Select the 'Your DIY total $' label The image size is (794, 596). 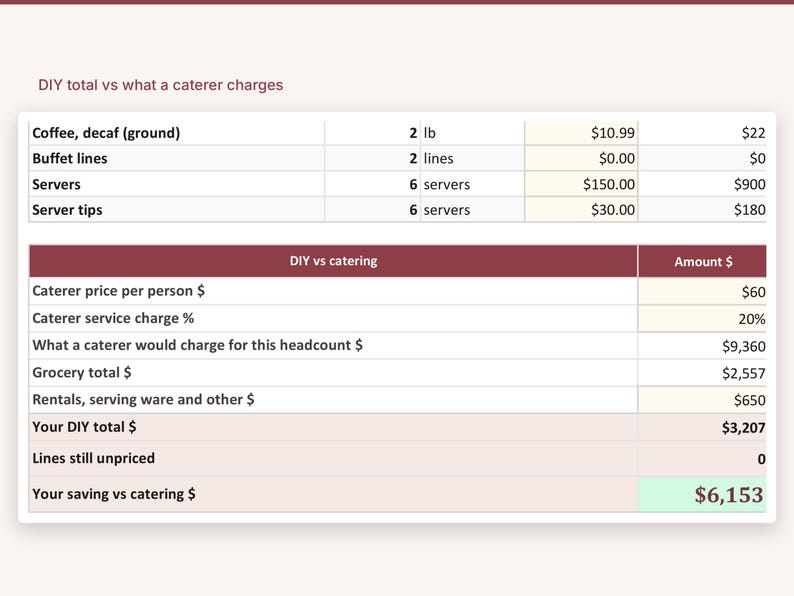pos(84,427)
